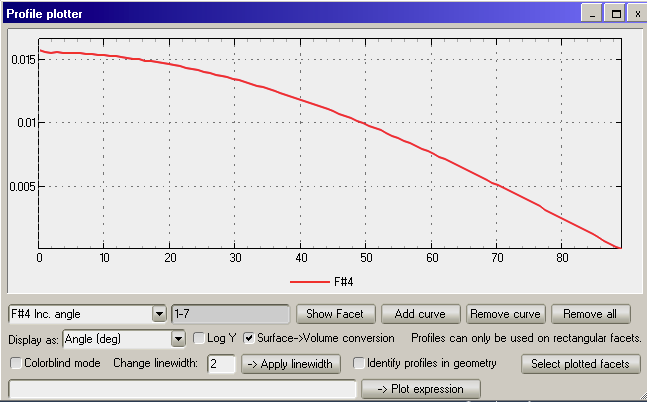
Task: Minimize the Profile plotter window
Action: tap(595, 13)
